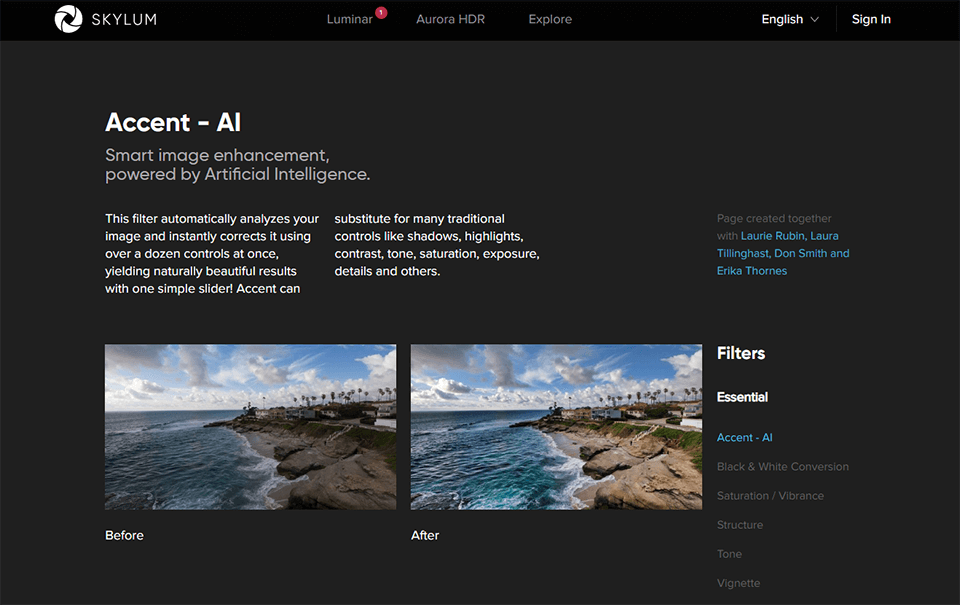The height and width of the screenshot is (605, 960).
Task: Click the Sign In button
Action: pyautogui.click(x=870, y=19)
